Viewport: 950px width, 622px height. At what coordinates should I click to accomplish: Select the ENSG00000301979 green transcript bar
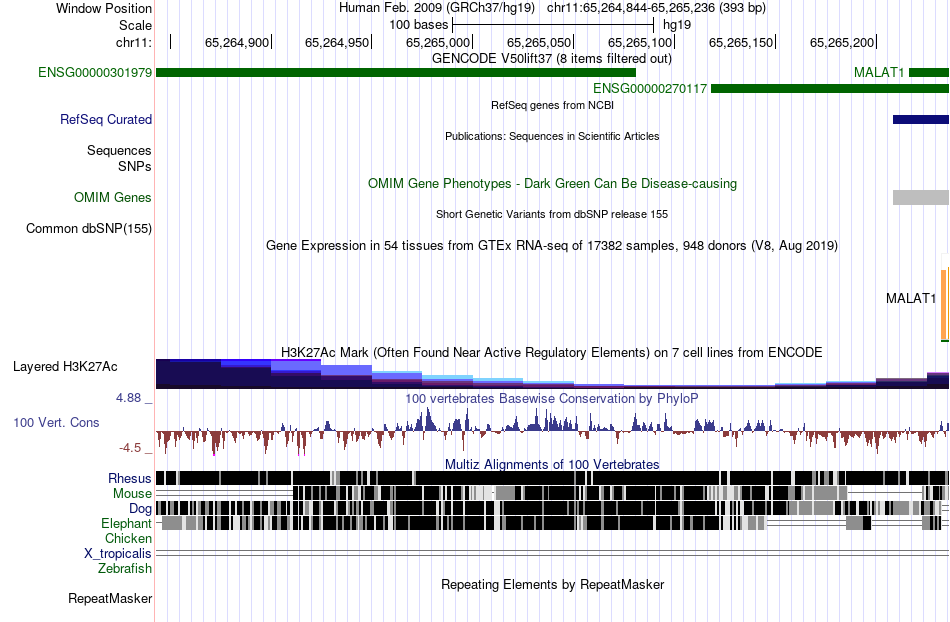coord(396,73)
